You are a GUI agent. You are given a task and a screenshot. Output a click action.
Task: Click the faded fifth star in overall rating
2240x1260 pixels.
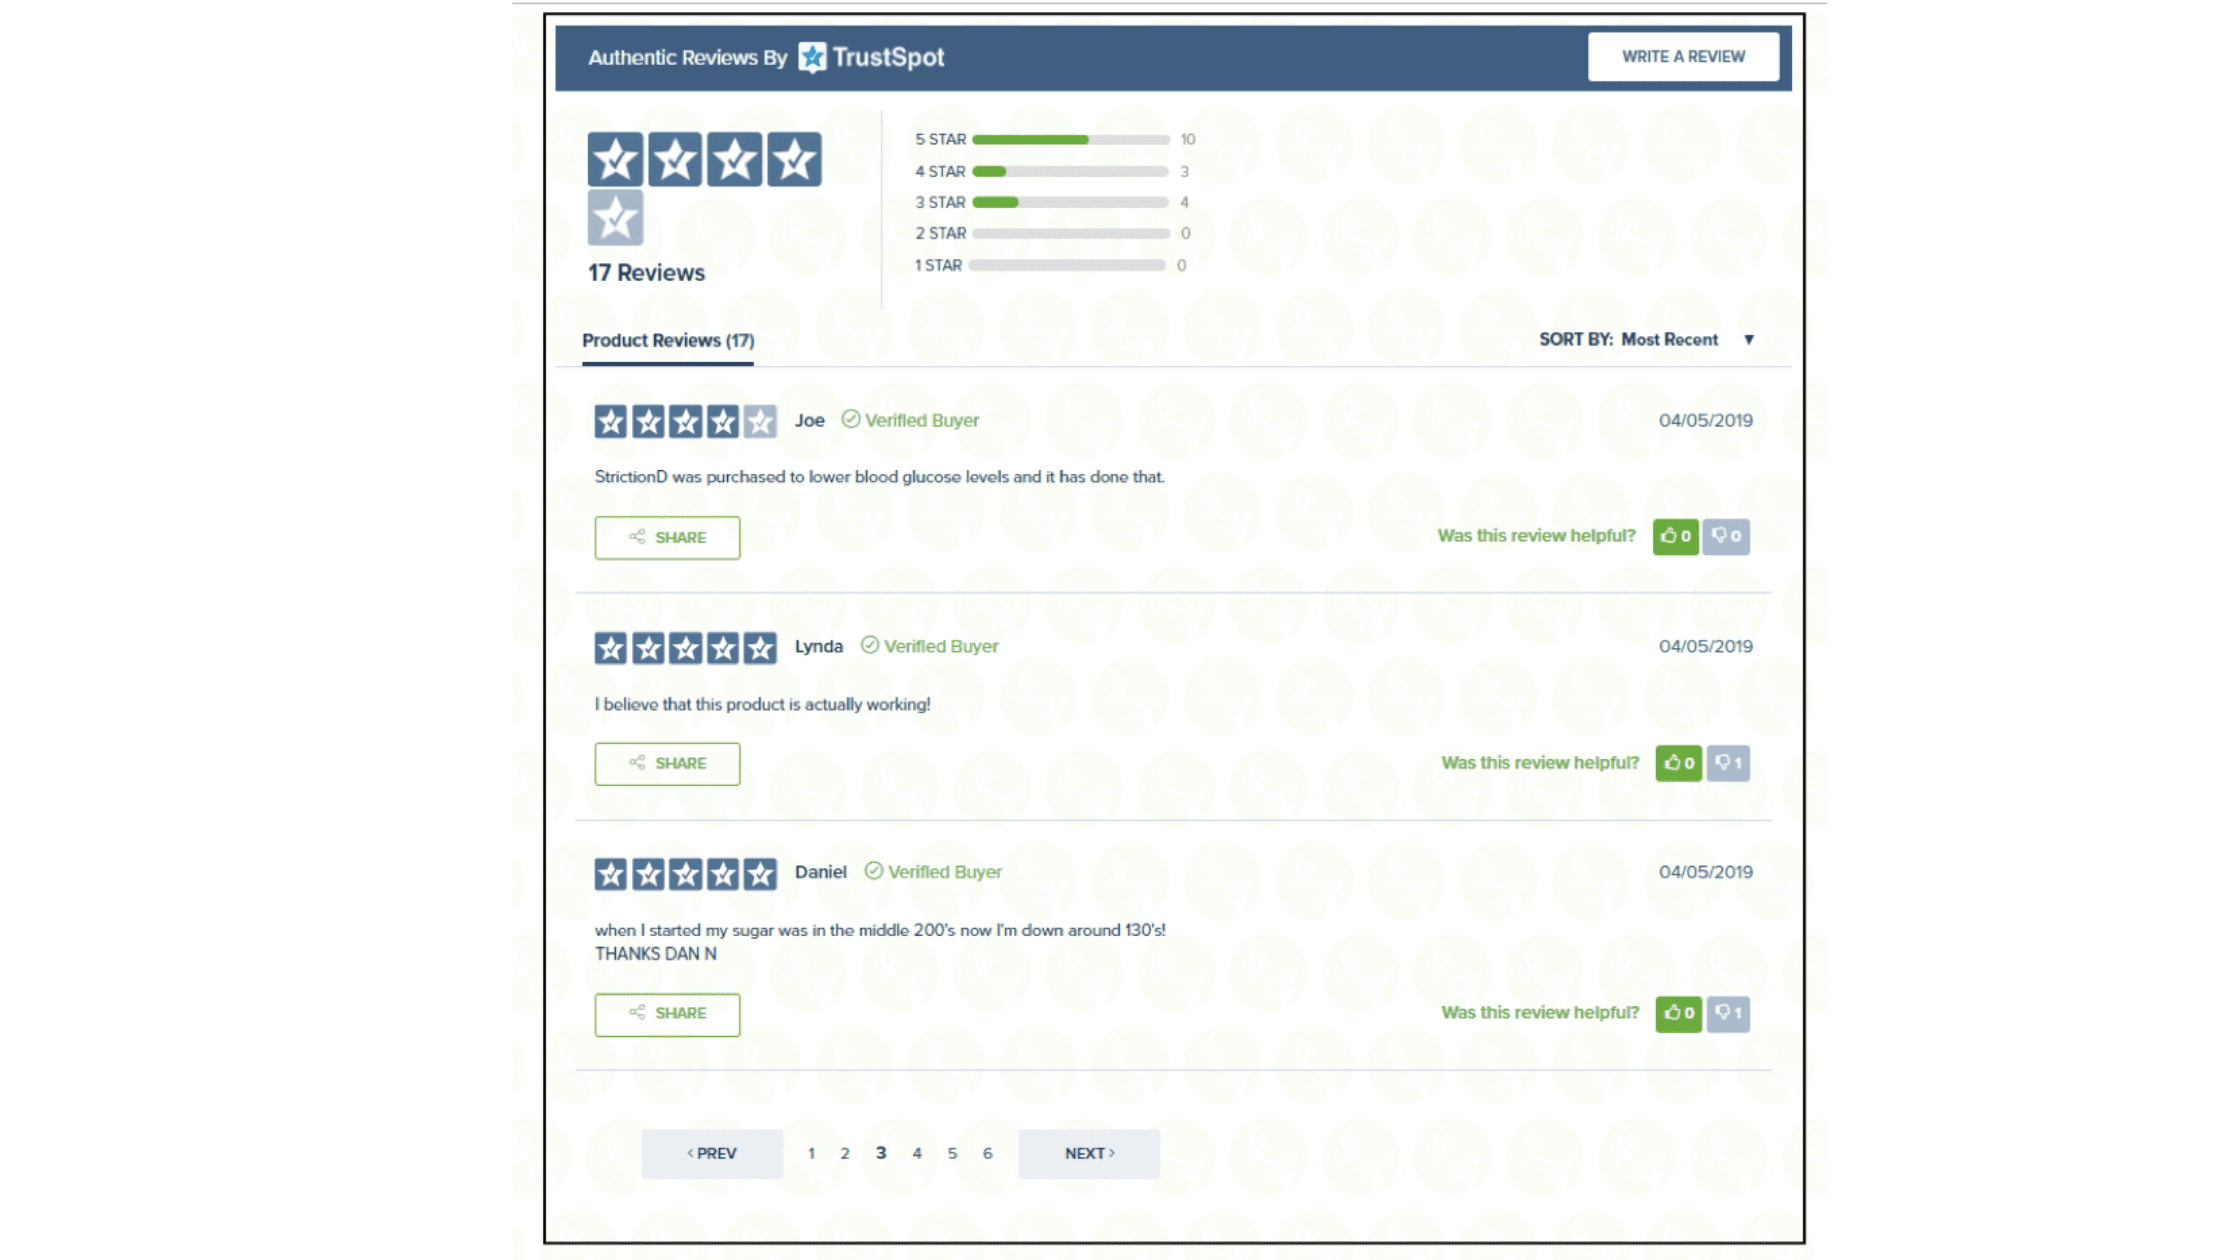pyautogui.click(x=615, y=218)
